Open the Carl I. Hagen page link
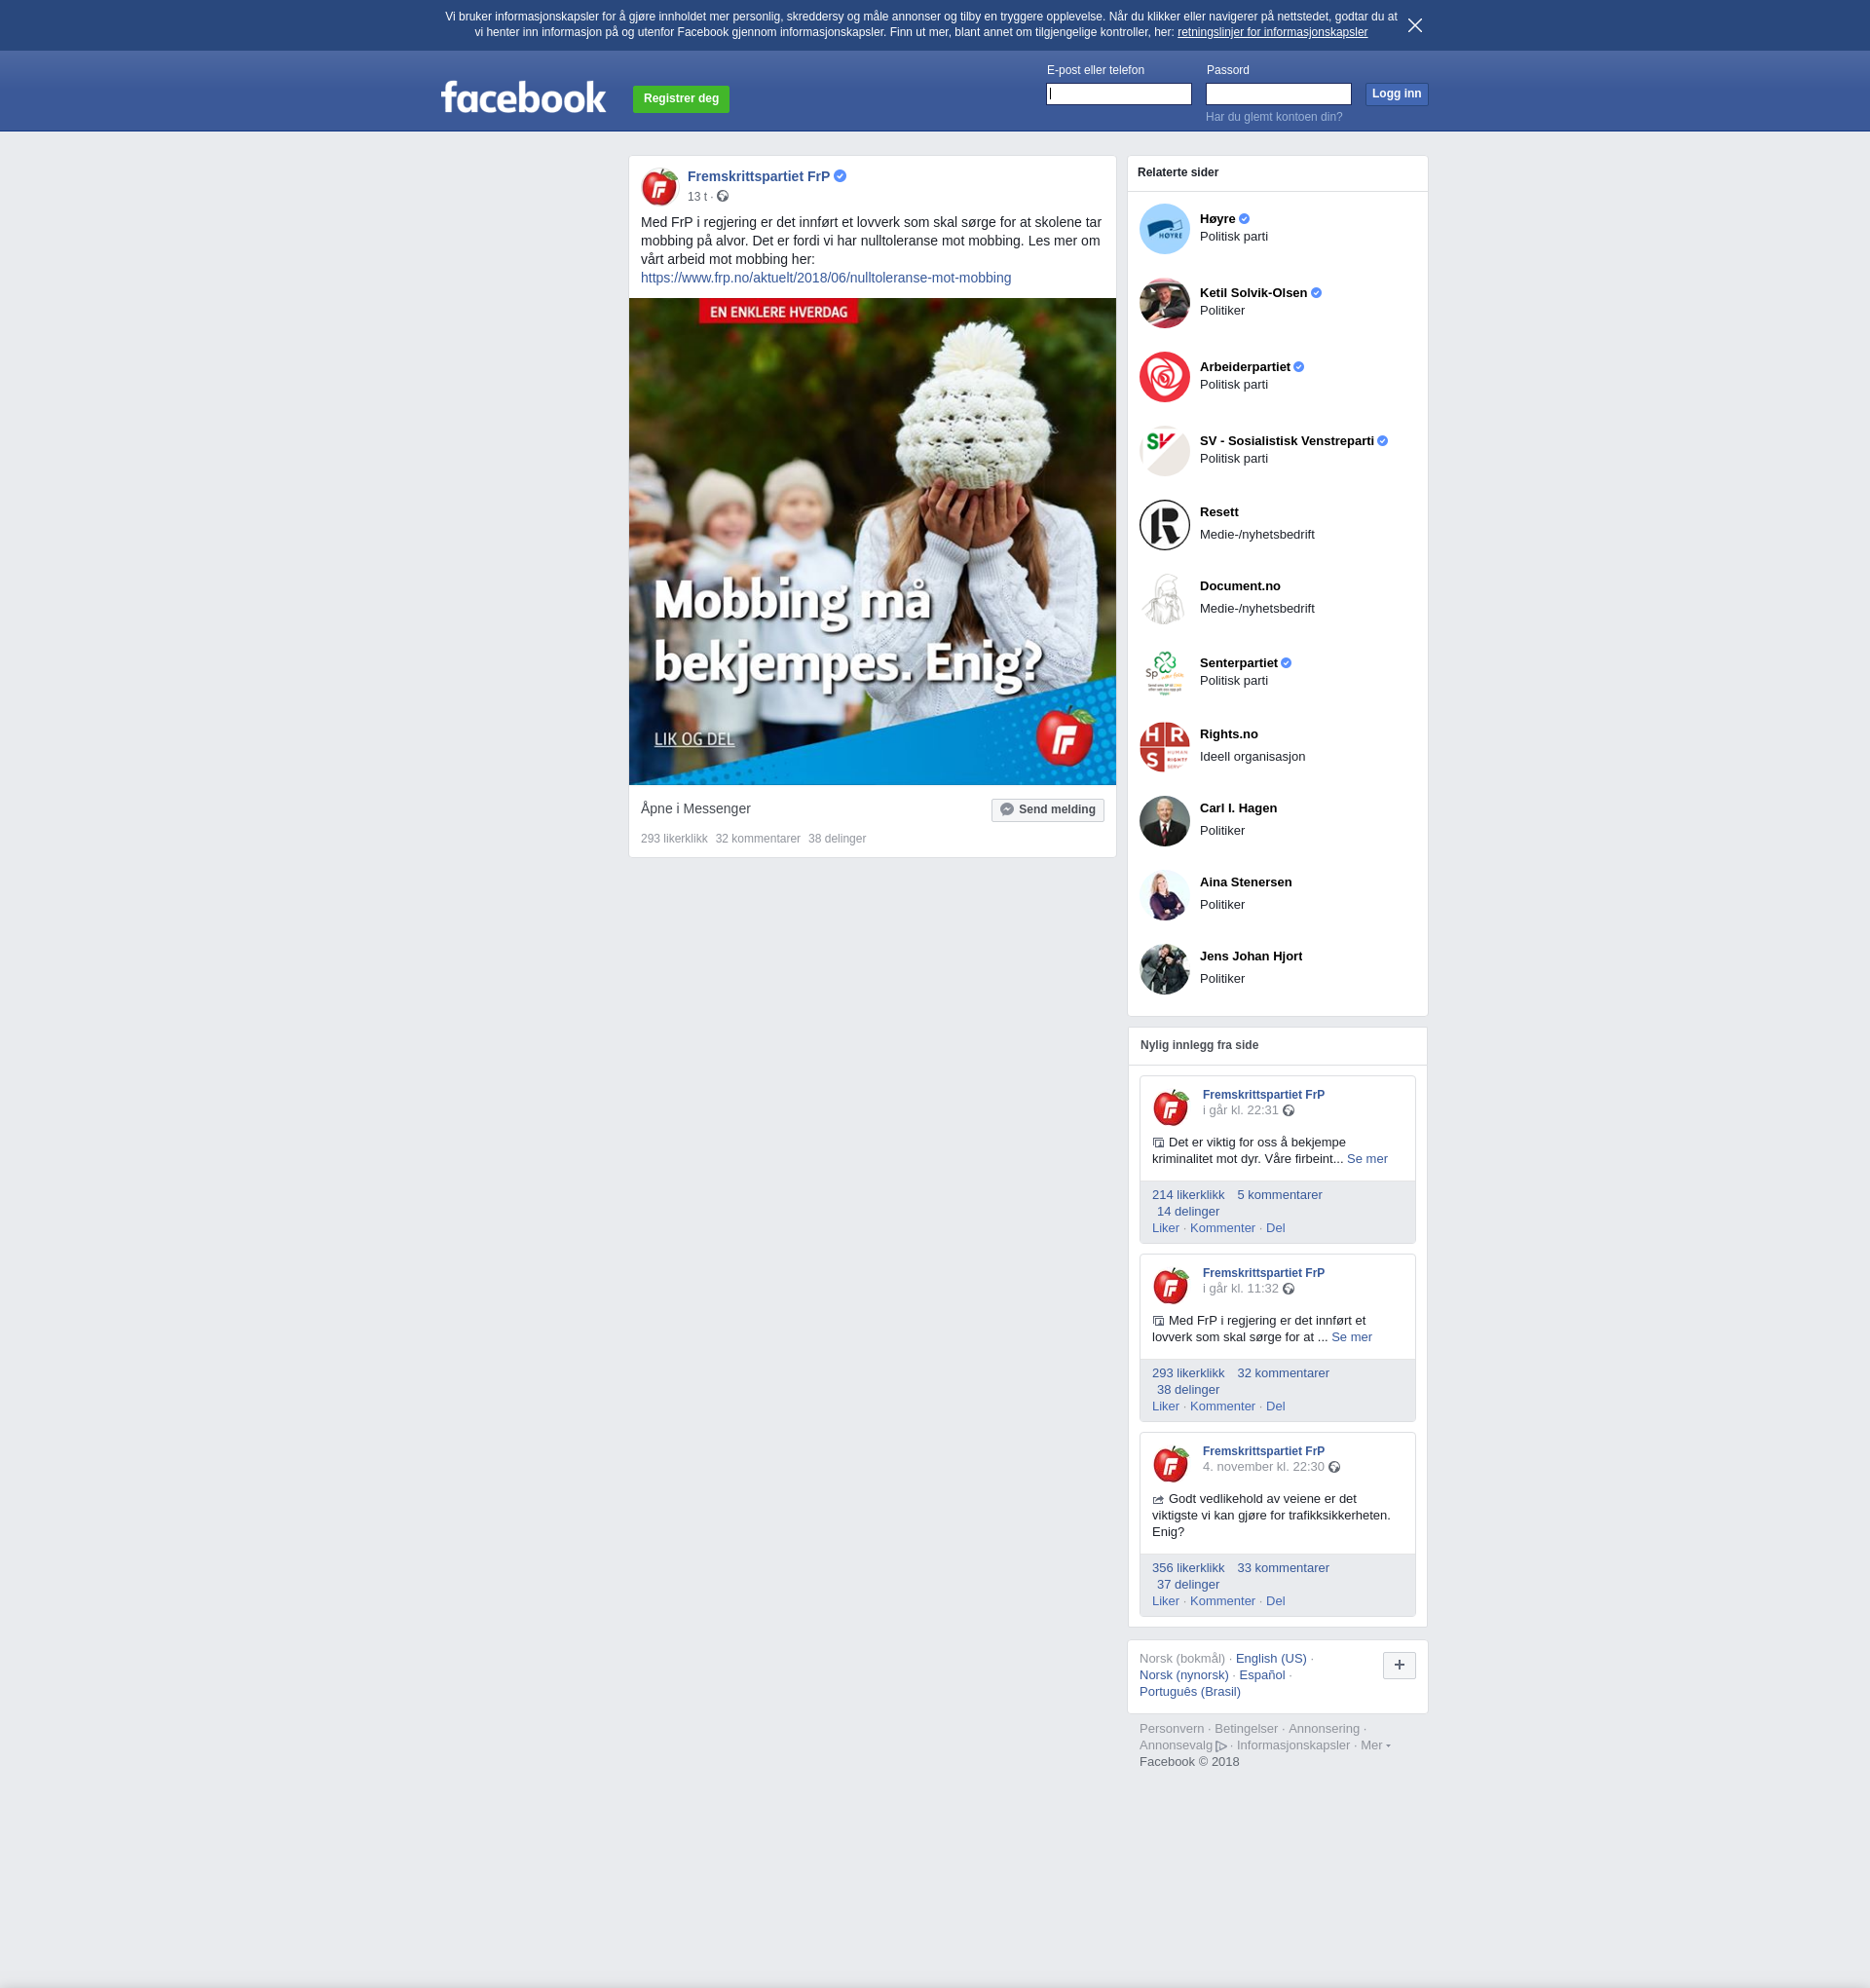 pyautogui.click(x=1238, y=808)
